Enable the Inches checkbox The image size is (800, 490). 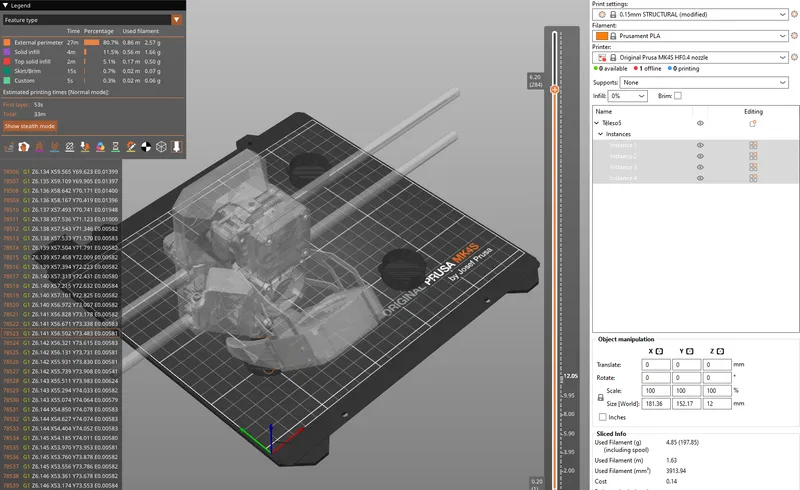pyautogui.click(x=603, y=417)
